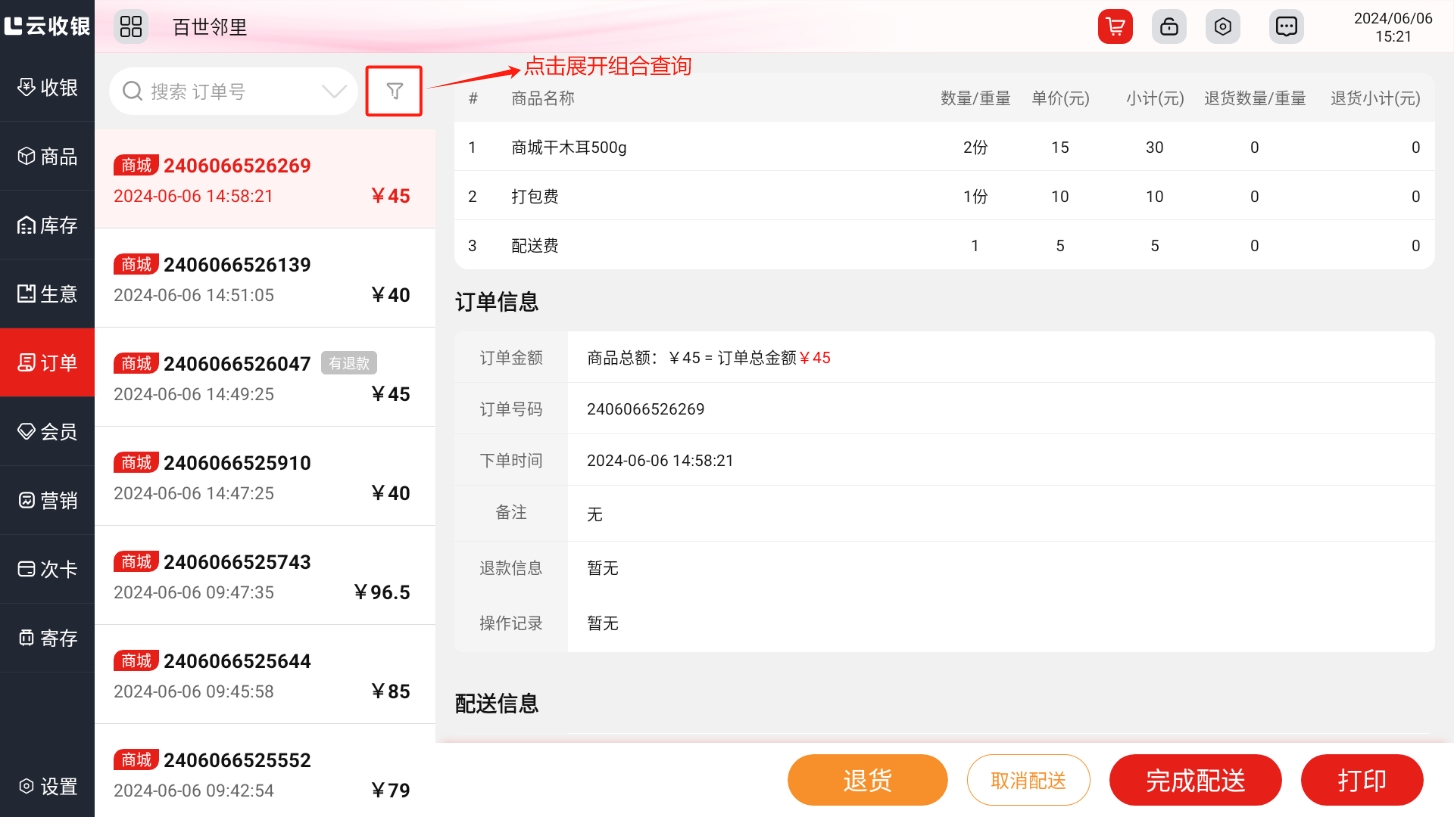Viewport: 1454px width, 817px height.
Task: Click the lock screen icon
Action: coord(1168,27)
